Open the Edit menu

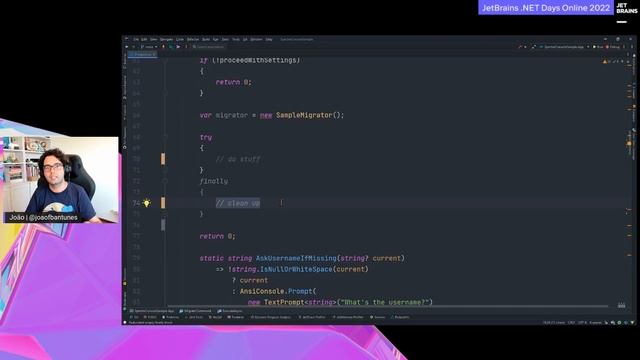pos(144,39)
